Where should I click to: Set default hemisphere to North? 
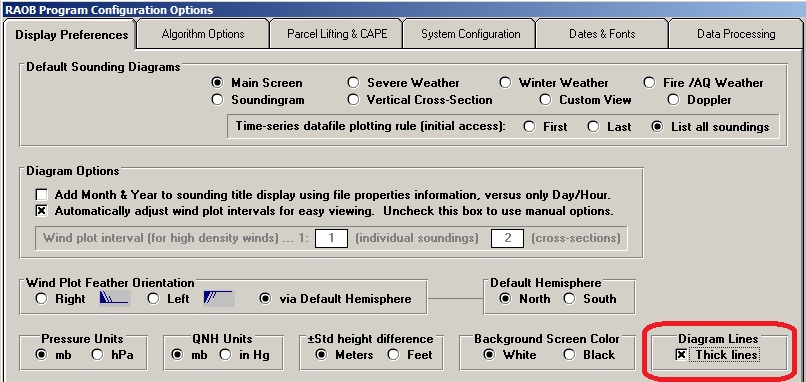tap(505, 299)
